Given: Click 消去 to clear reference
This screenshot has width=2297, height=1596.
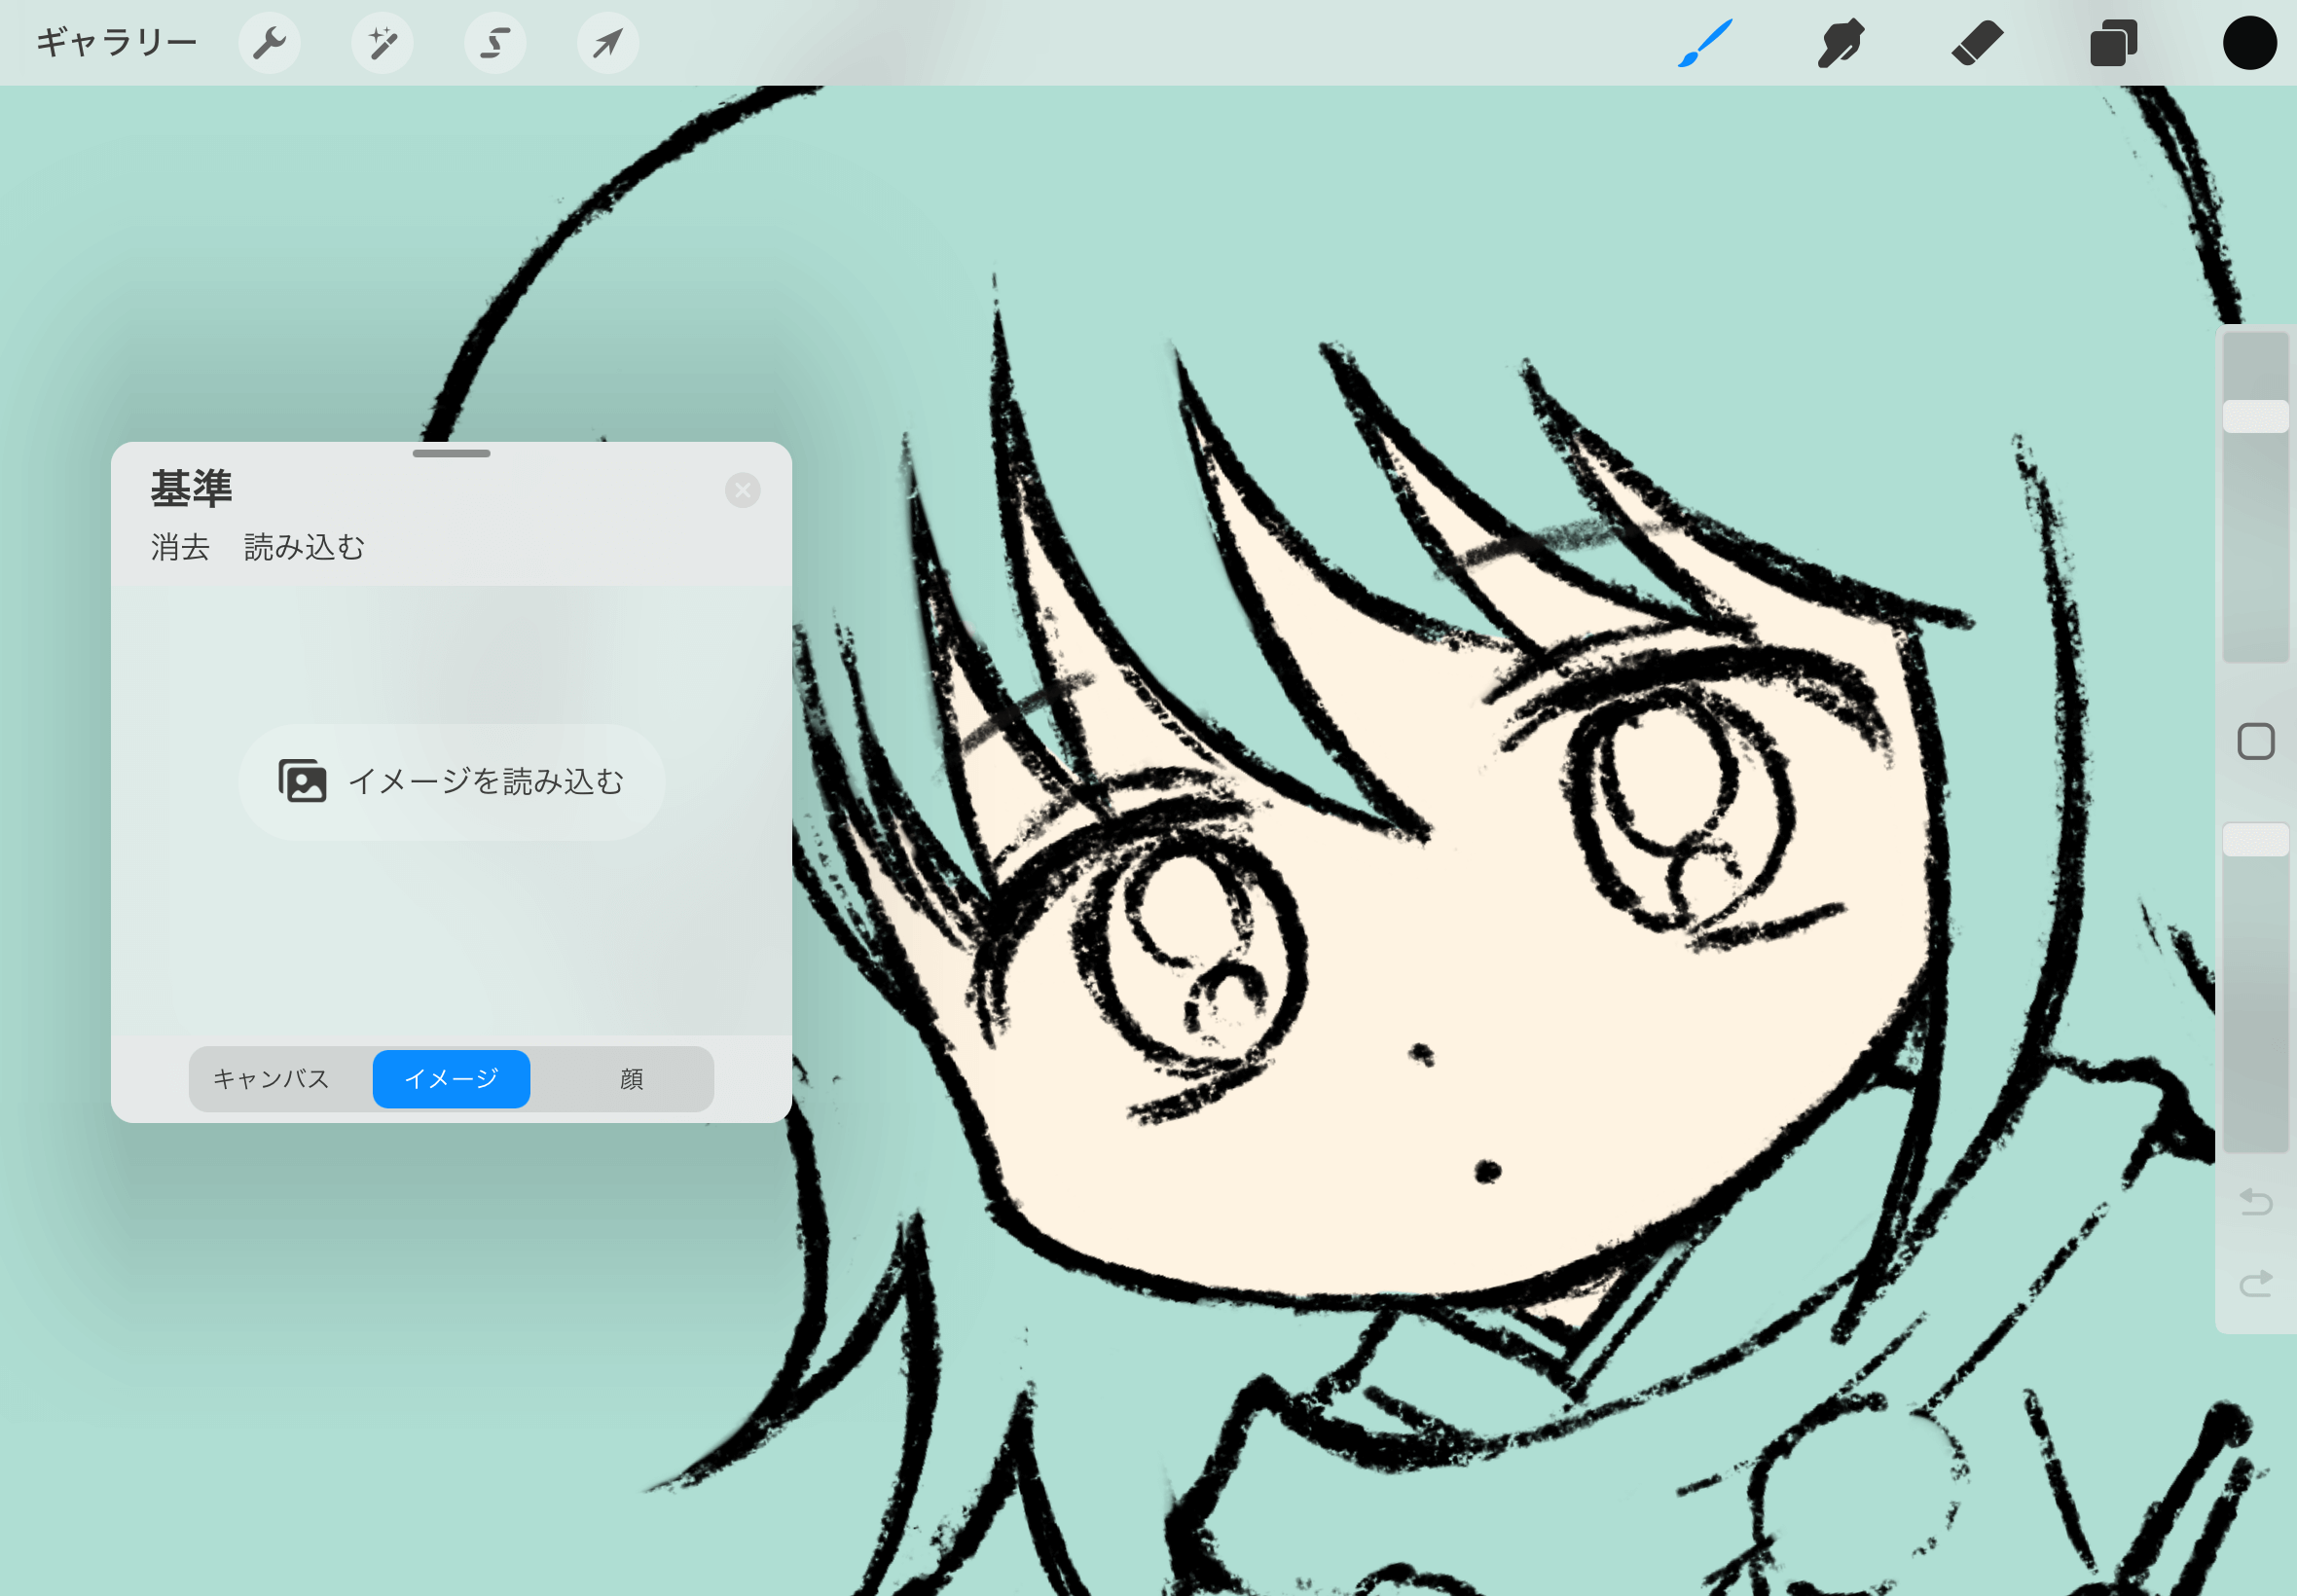Looking at the screenshot, I should pos(180,547).
